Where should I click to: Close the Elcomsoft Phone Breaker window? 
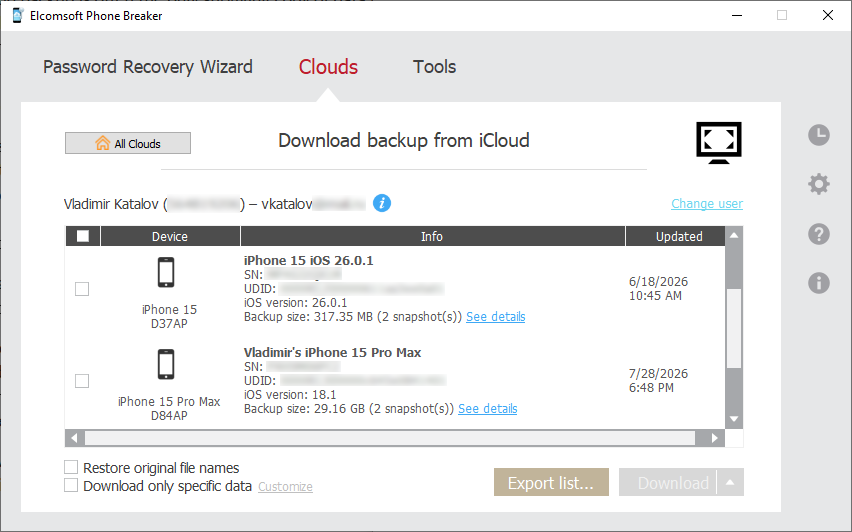pos(828,15)
